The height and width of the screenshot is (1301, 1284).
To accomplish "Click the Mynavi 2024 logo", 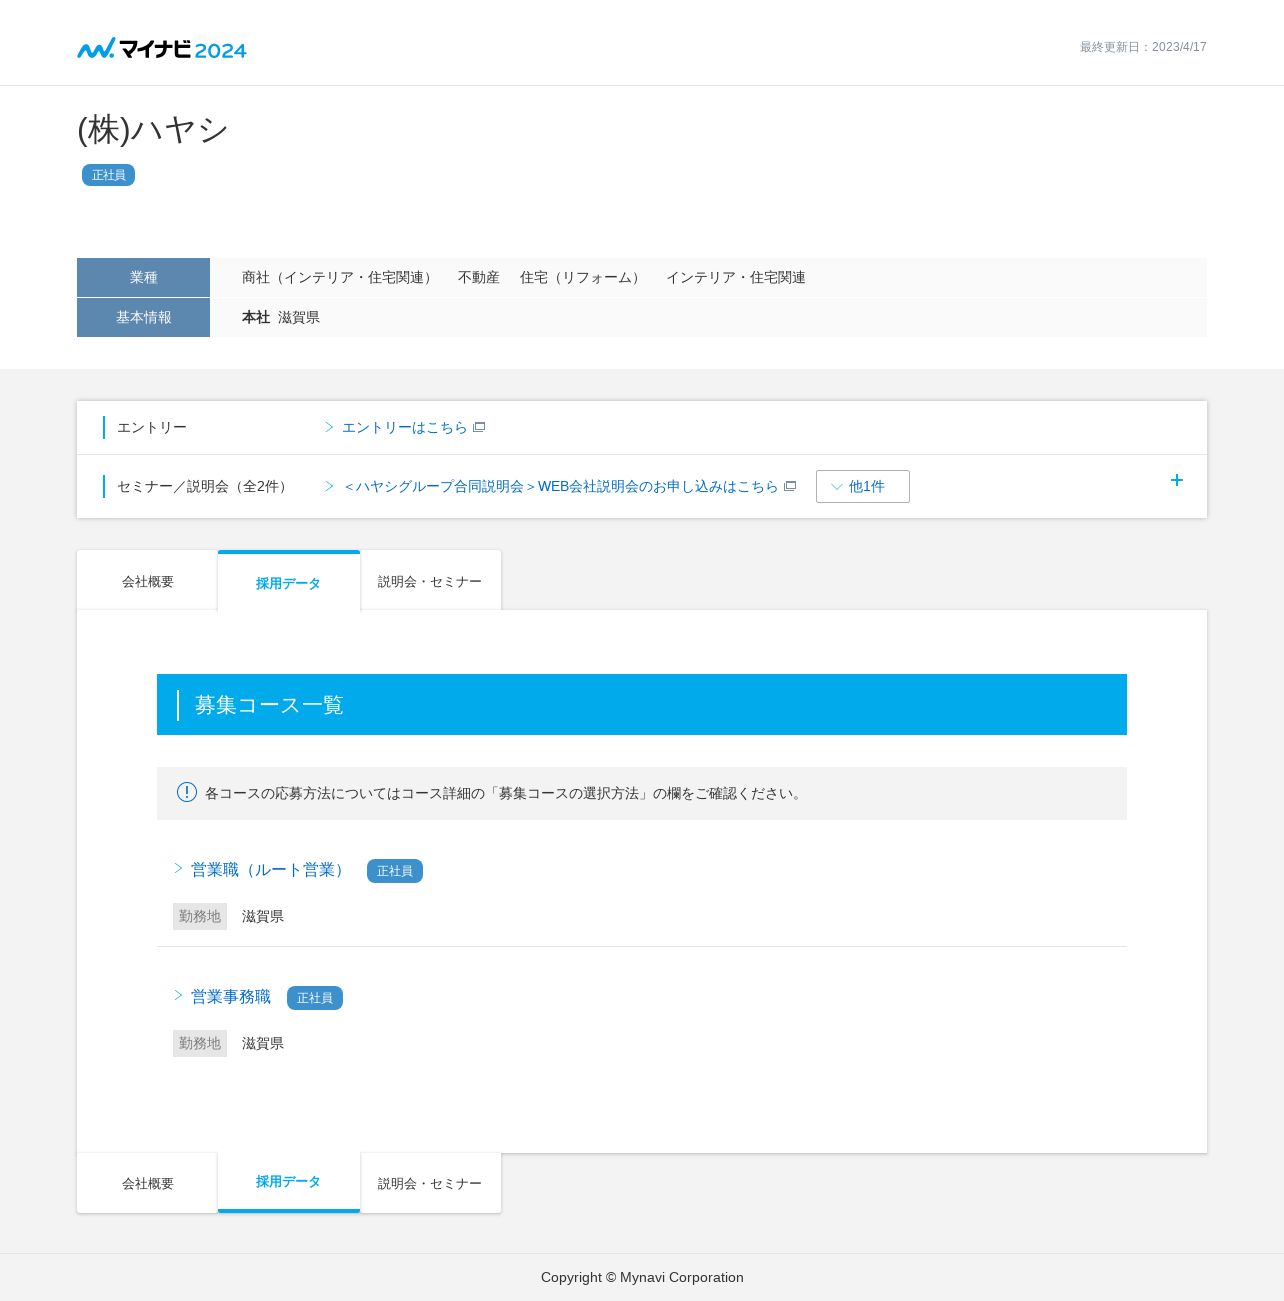I will (162, 48).
